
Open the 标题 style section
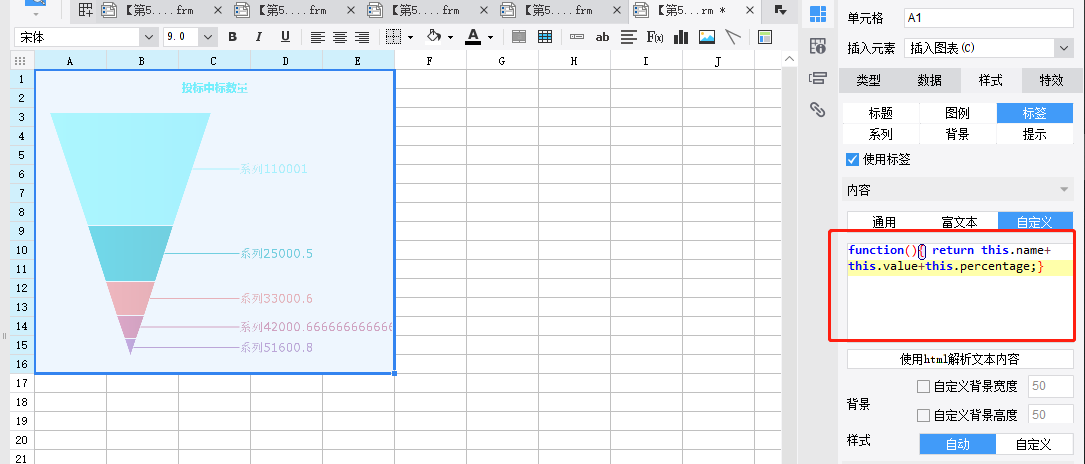pyautogui.click(x=880, y=113)
